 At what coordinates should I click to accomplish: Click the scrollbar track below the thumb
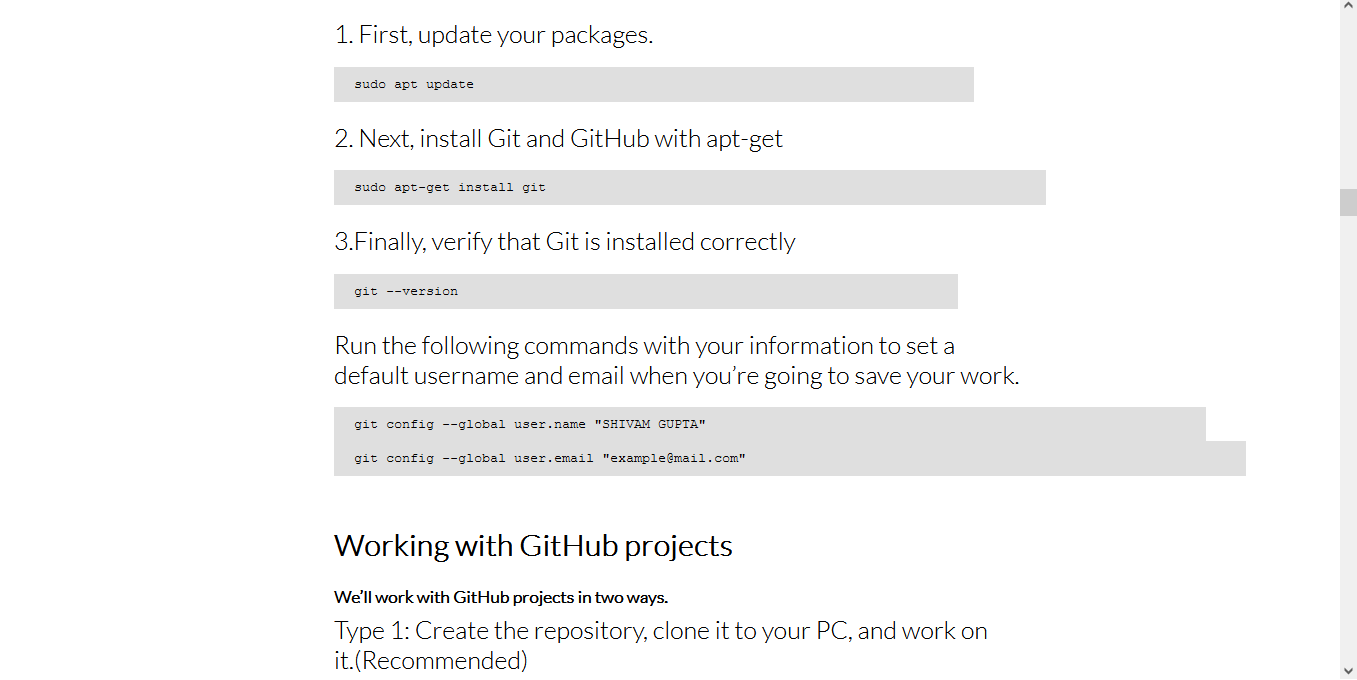coord(1348,438)
